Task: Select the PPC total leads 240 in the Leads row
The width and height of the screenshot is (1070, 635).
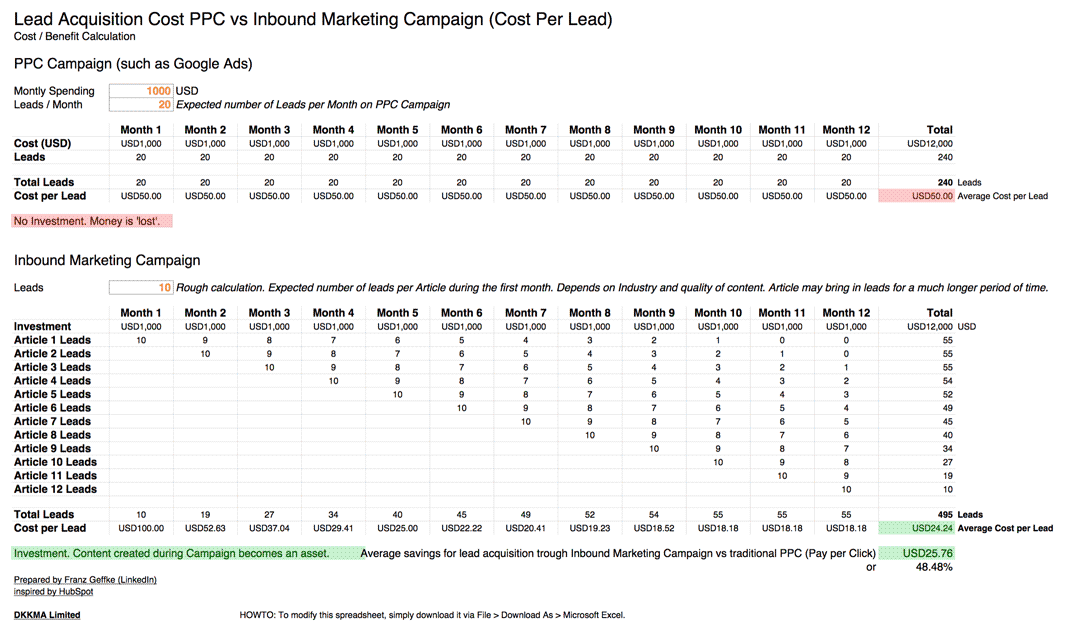Action: (x=945, y=158)
